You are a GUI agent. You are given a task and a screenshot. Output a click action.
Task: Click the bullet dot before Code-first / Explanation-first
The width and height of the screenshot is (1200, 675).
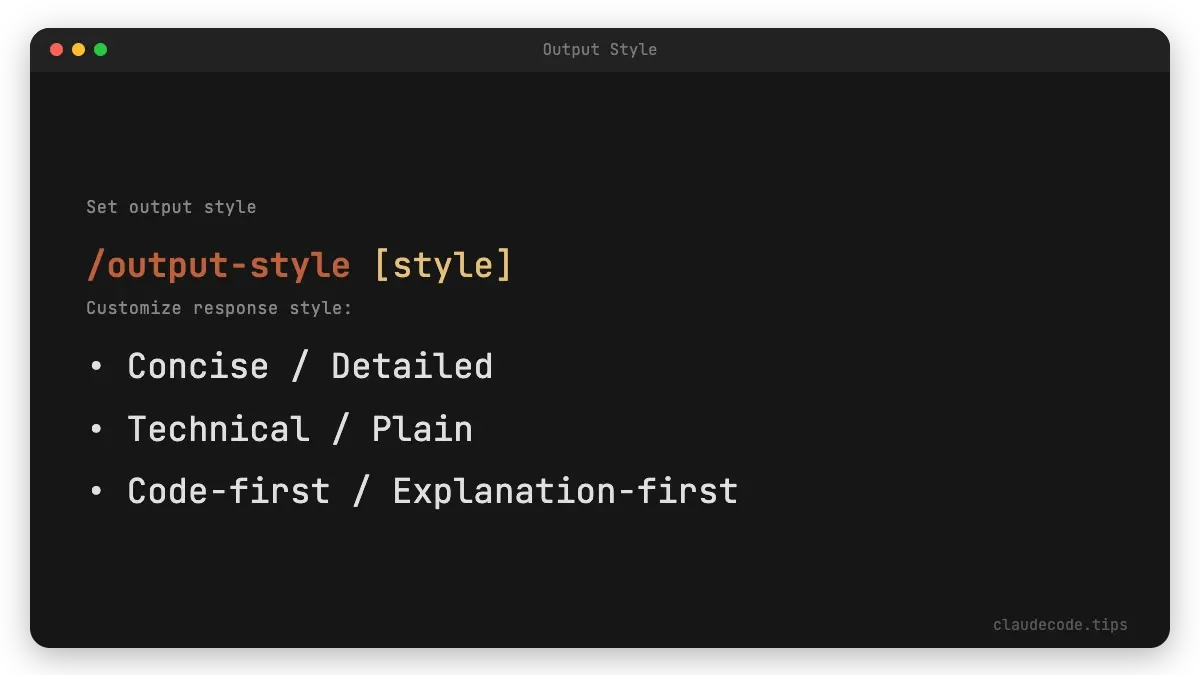[96, 490]
